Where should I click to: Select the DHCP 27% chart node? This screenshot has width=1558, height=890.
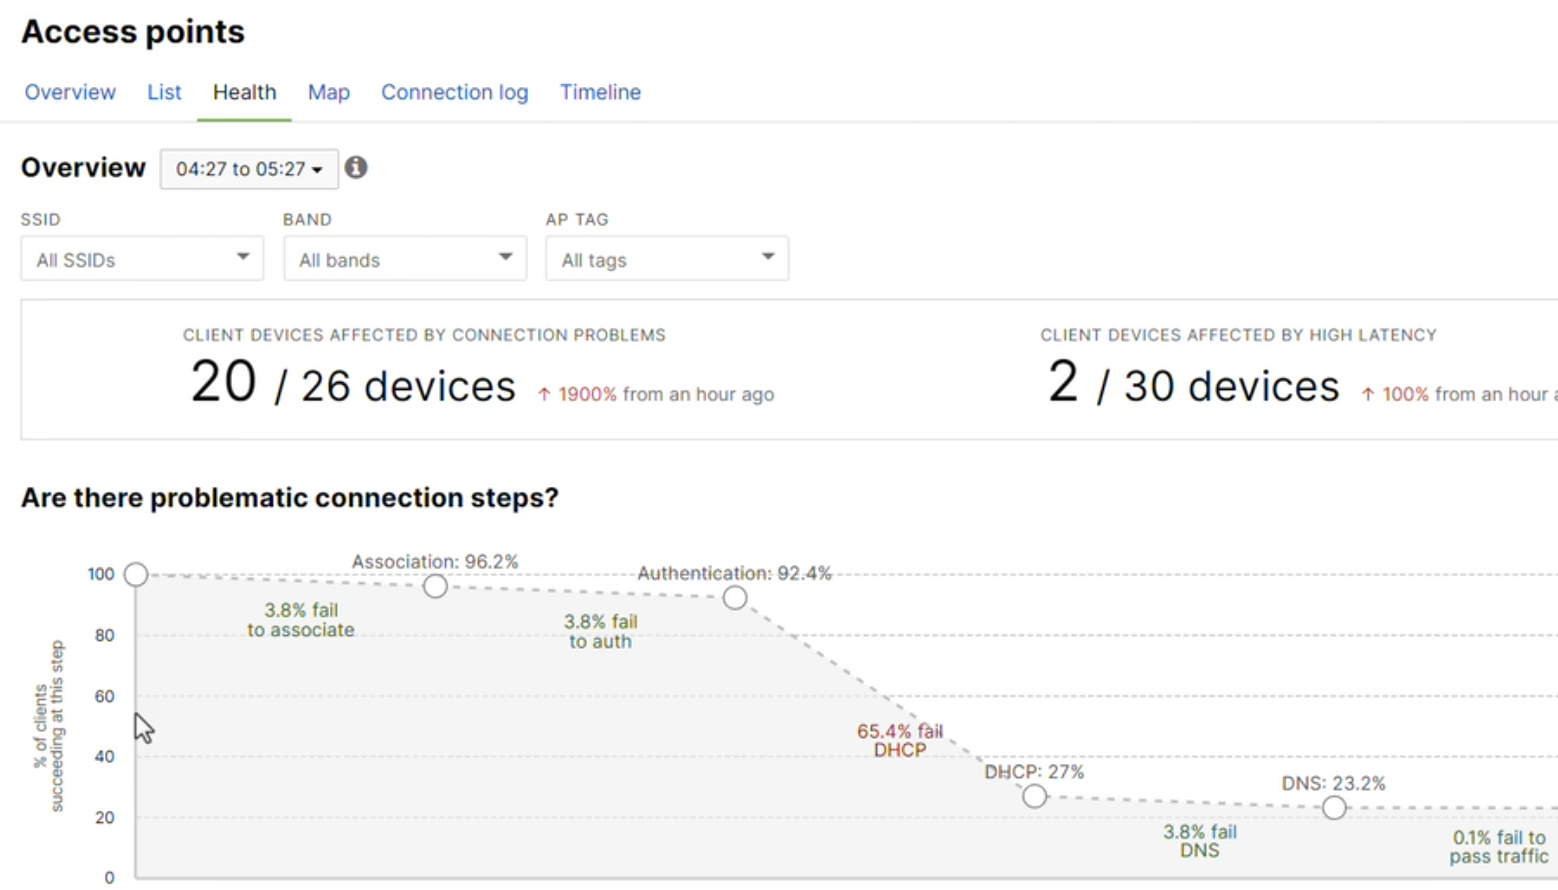(1034, 796)
